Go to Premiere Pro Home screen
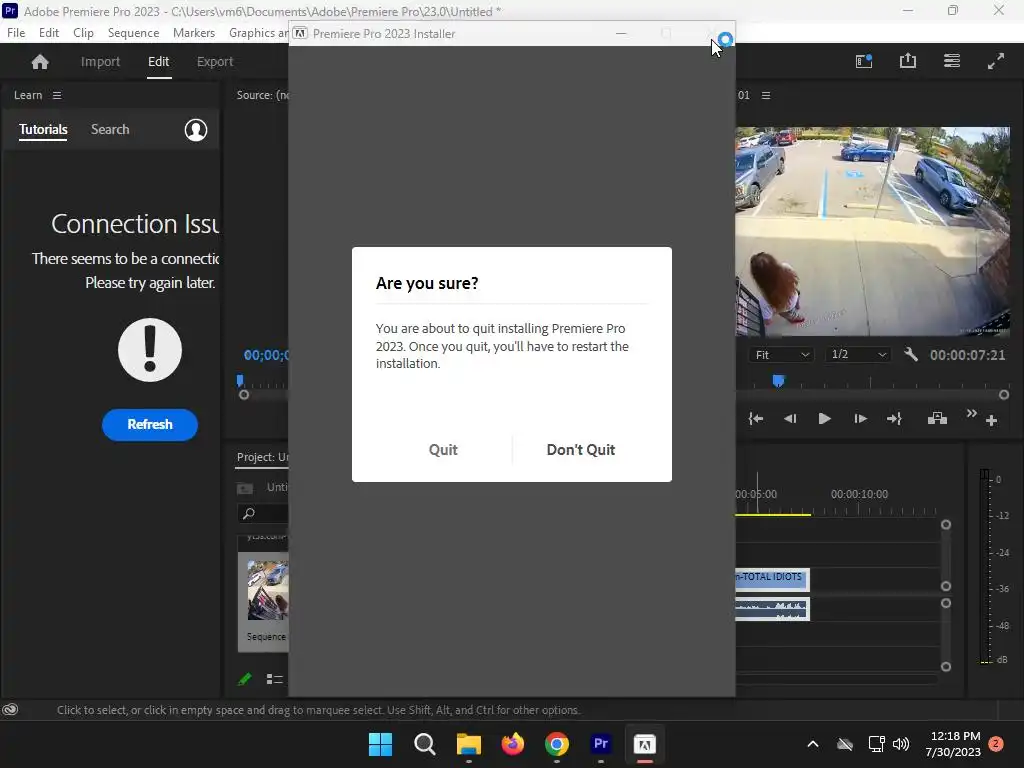 click(40, 61)
